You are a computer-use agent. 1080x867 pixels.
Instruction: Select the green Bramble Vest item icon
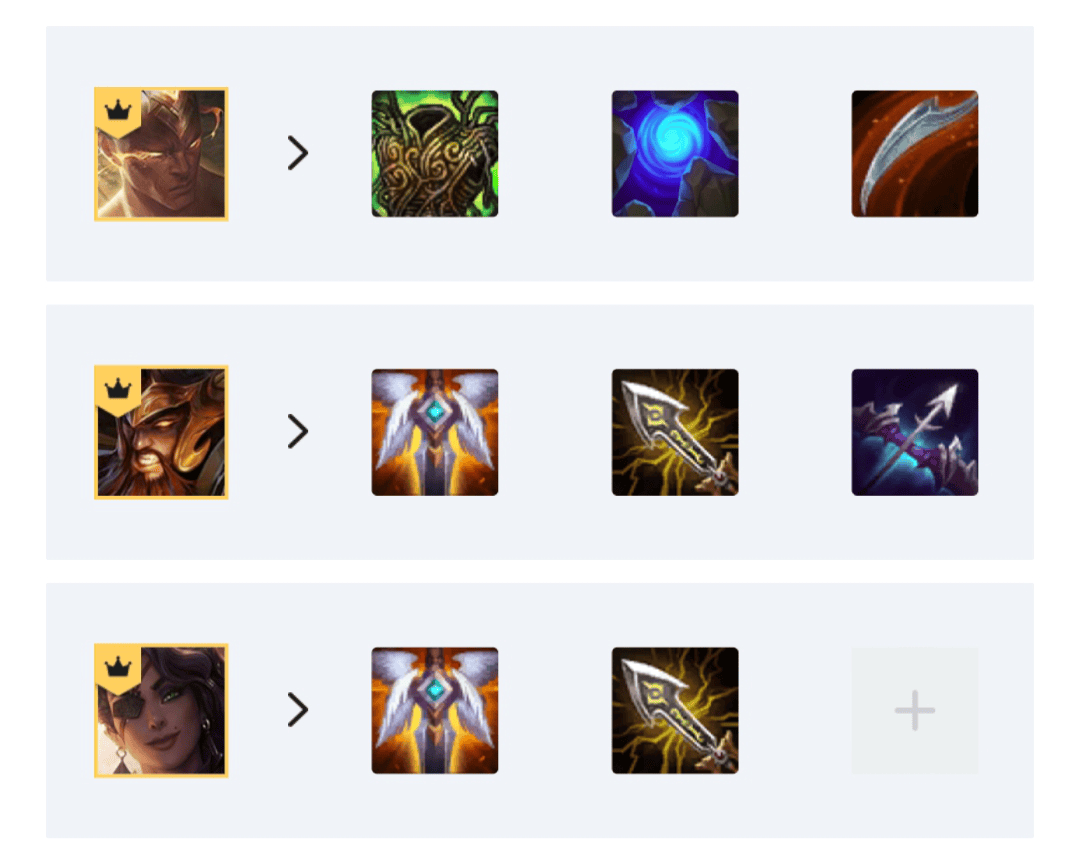point(435,154)
